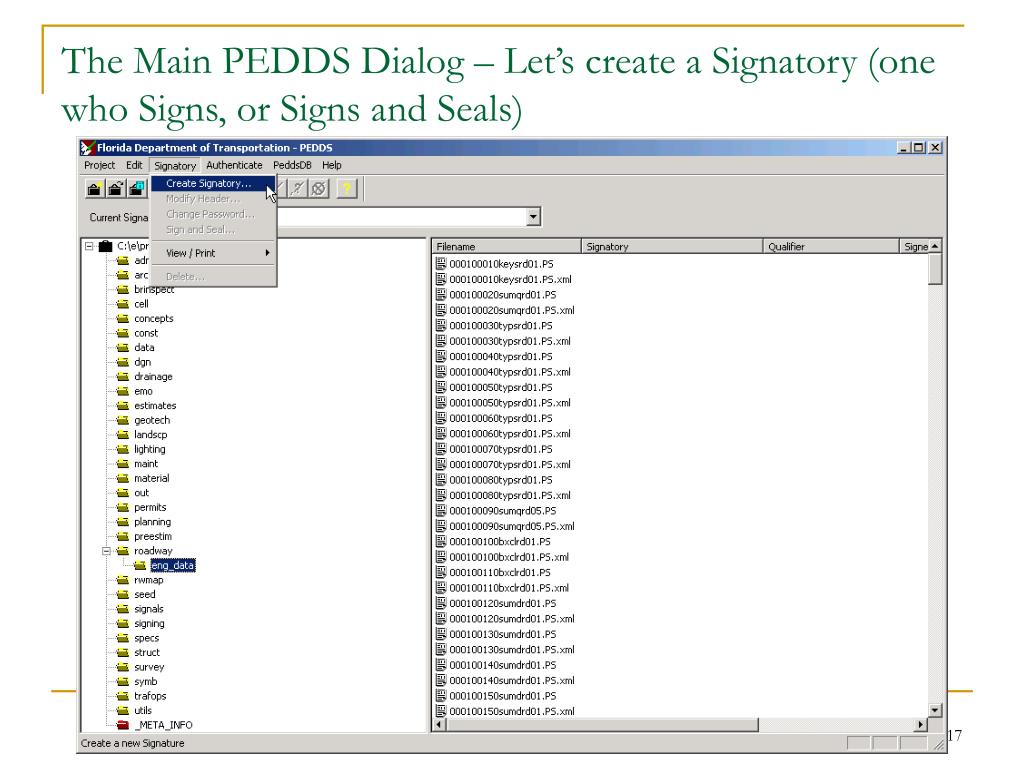Select the trafops folder

point(150,696)
